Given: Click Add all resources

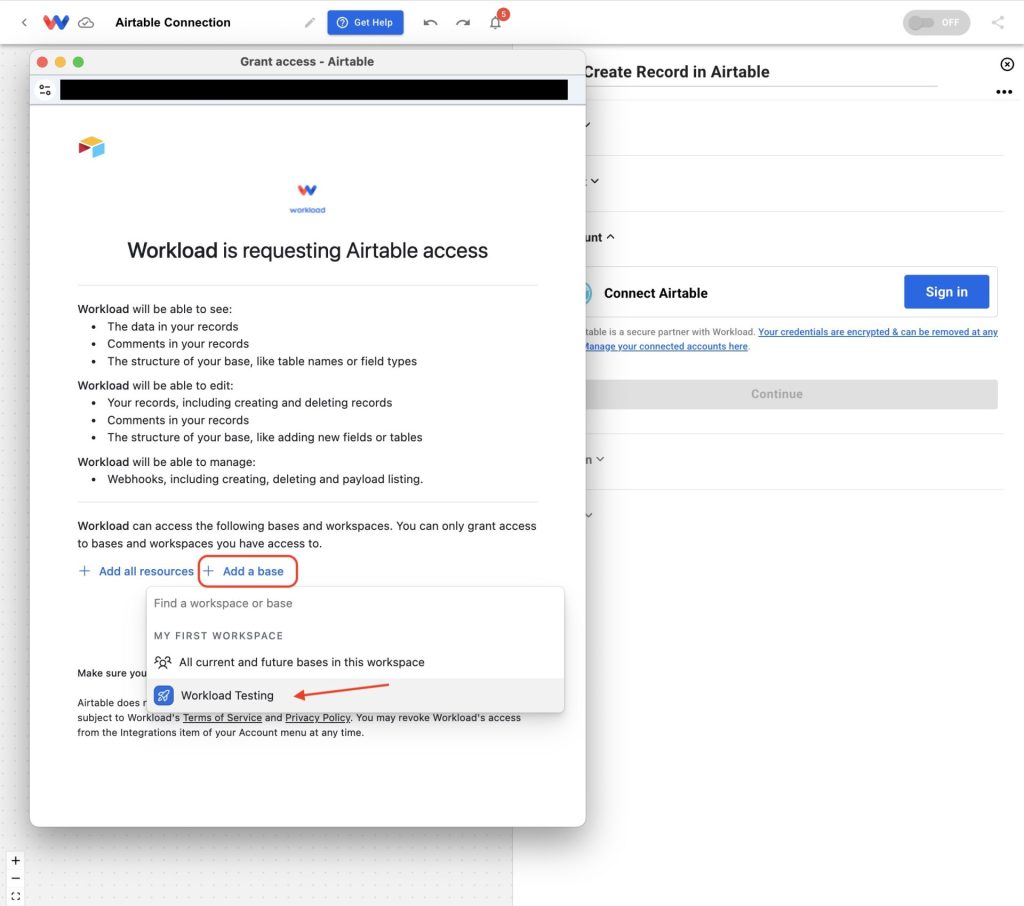Looking at the screenshot, I should [x=136, y=571].
